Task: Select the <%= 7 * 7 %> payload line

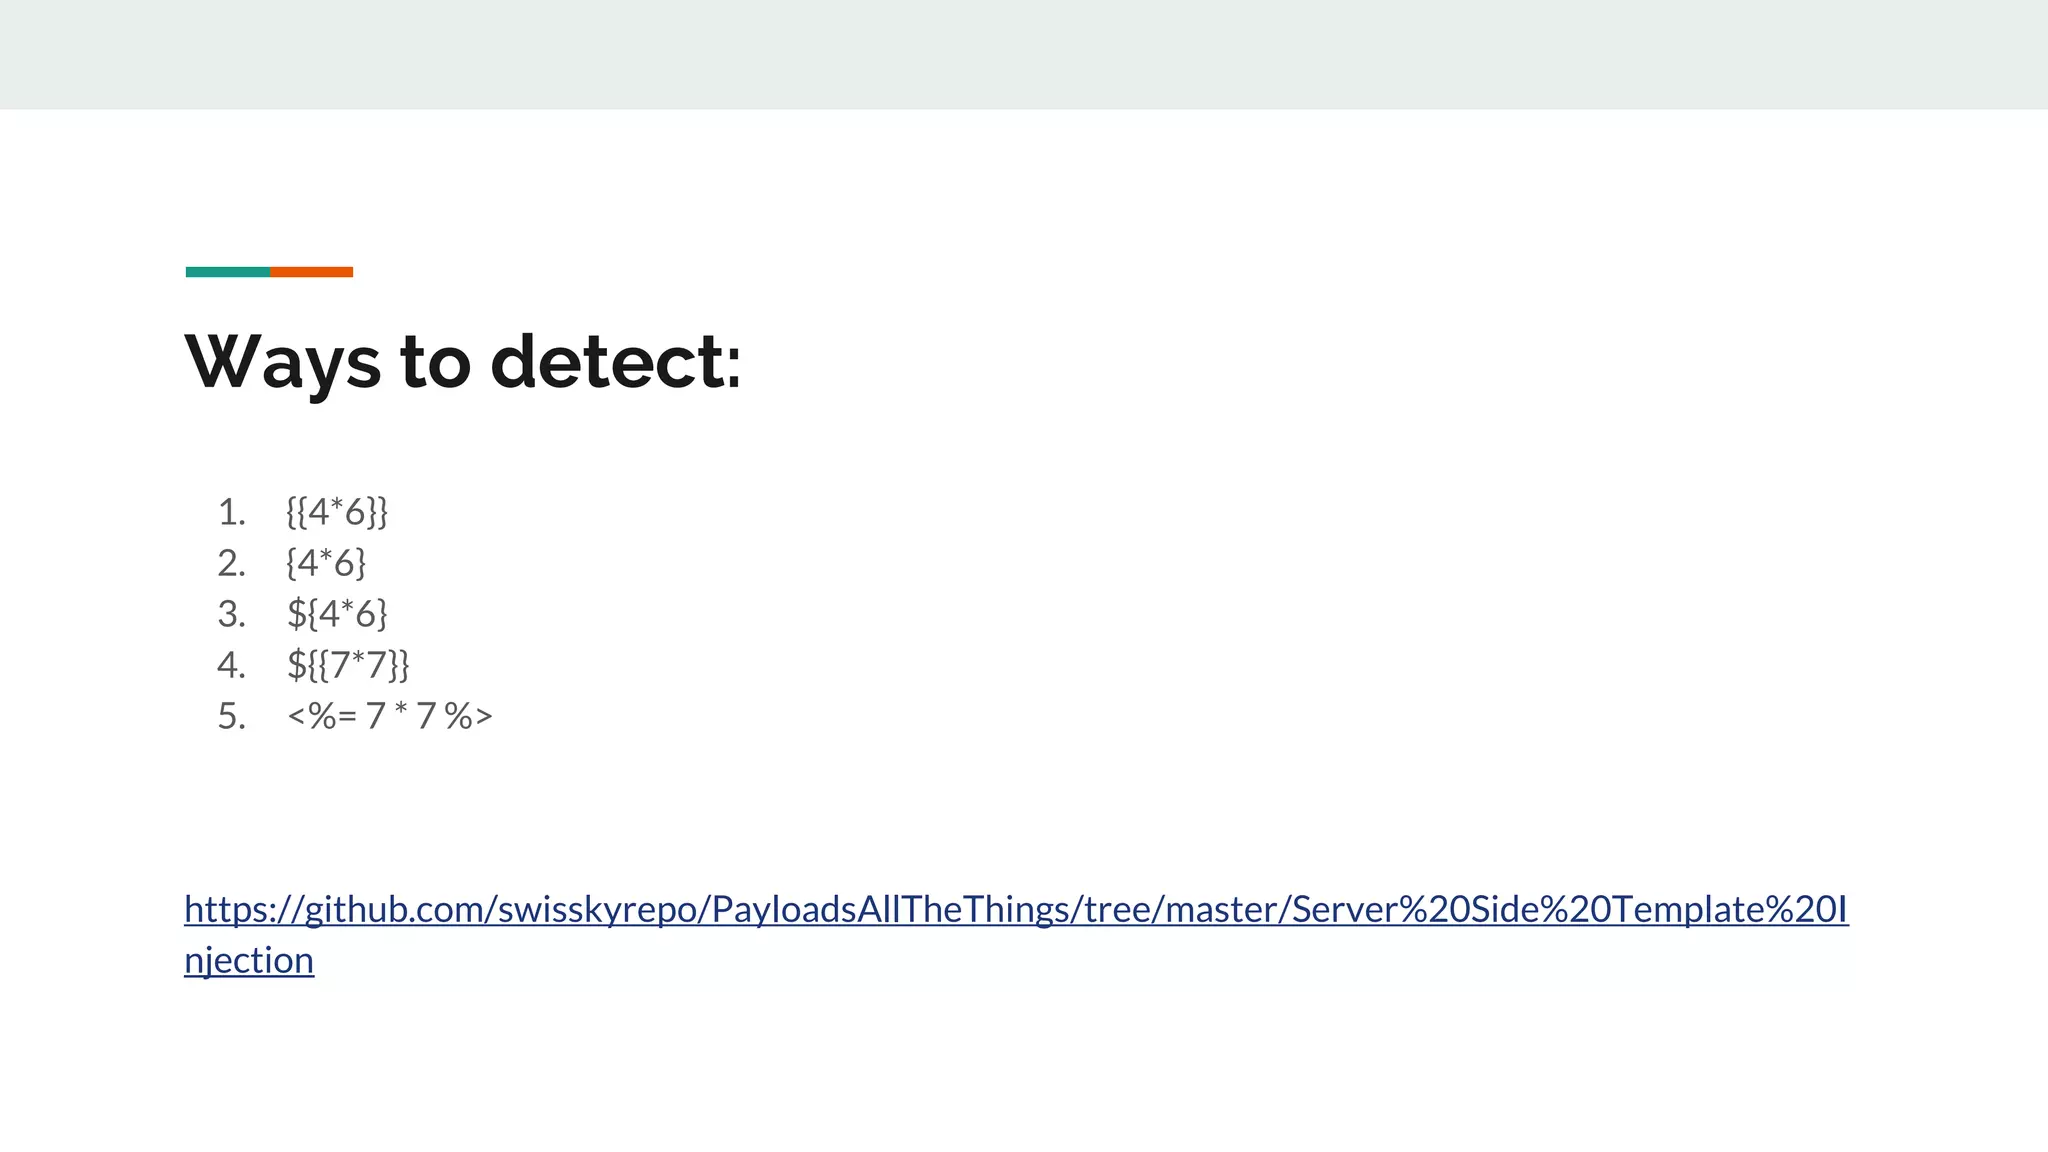Action: tap(390, 716)
